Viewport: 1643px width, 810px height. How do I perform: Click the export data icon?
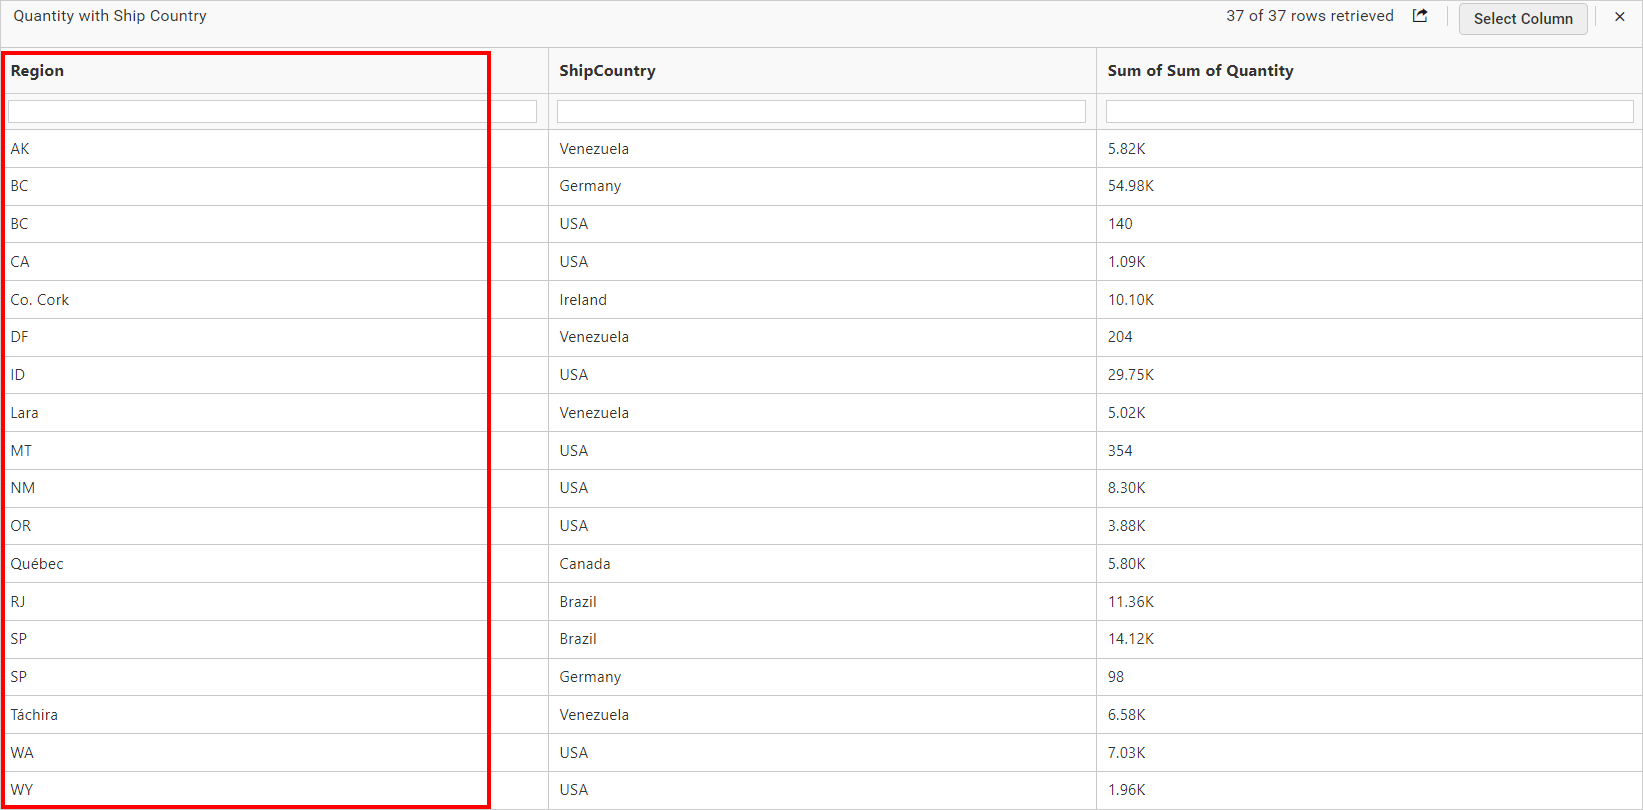click(x=1420, y=16)
